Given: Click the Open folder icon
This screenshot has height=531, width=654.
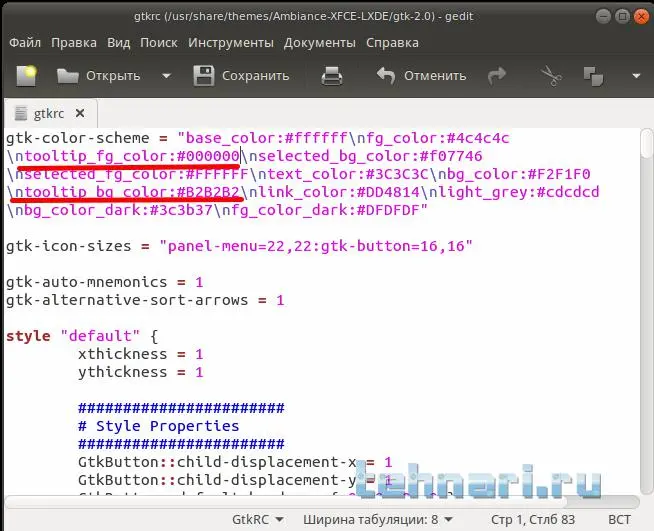Looking at the screenshot, I should click(x=68, y=76).
